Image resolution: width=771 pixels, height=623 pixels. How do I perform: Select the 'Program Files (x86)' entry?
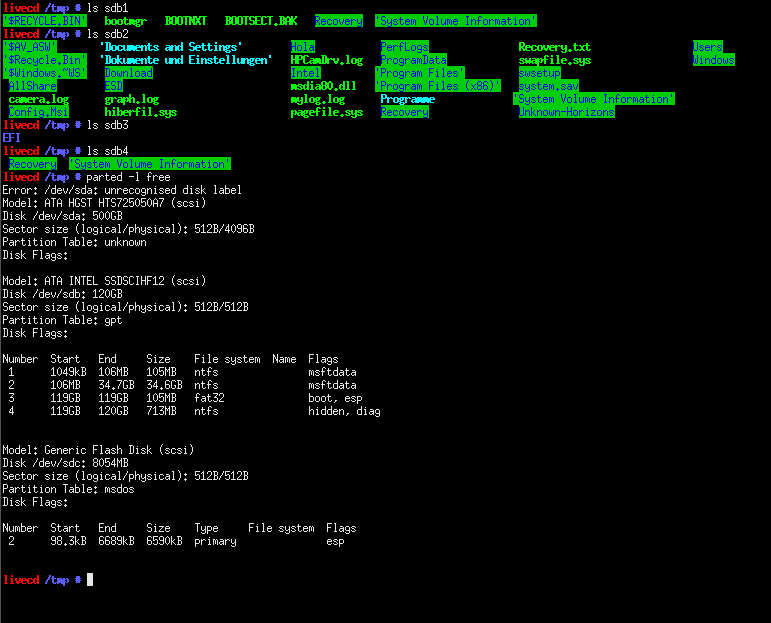[438, 86]
